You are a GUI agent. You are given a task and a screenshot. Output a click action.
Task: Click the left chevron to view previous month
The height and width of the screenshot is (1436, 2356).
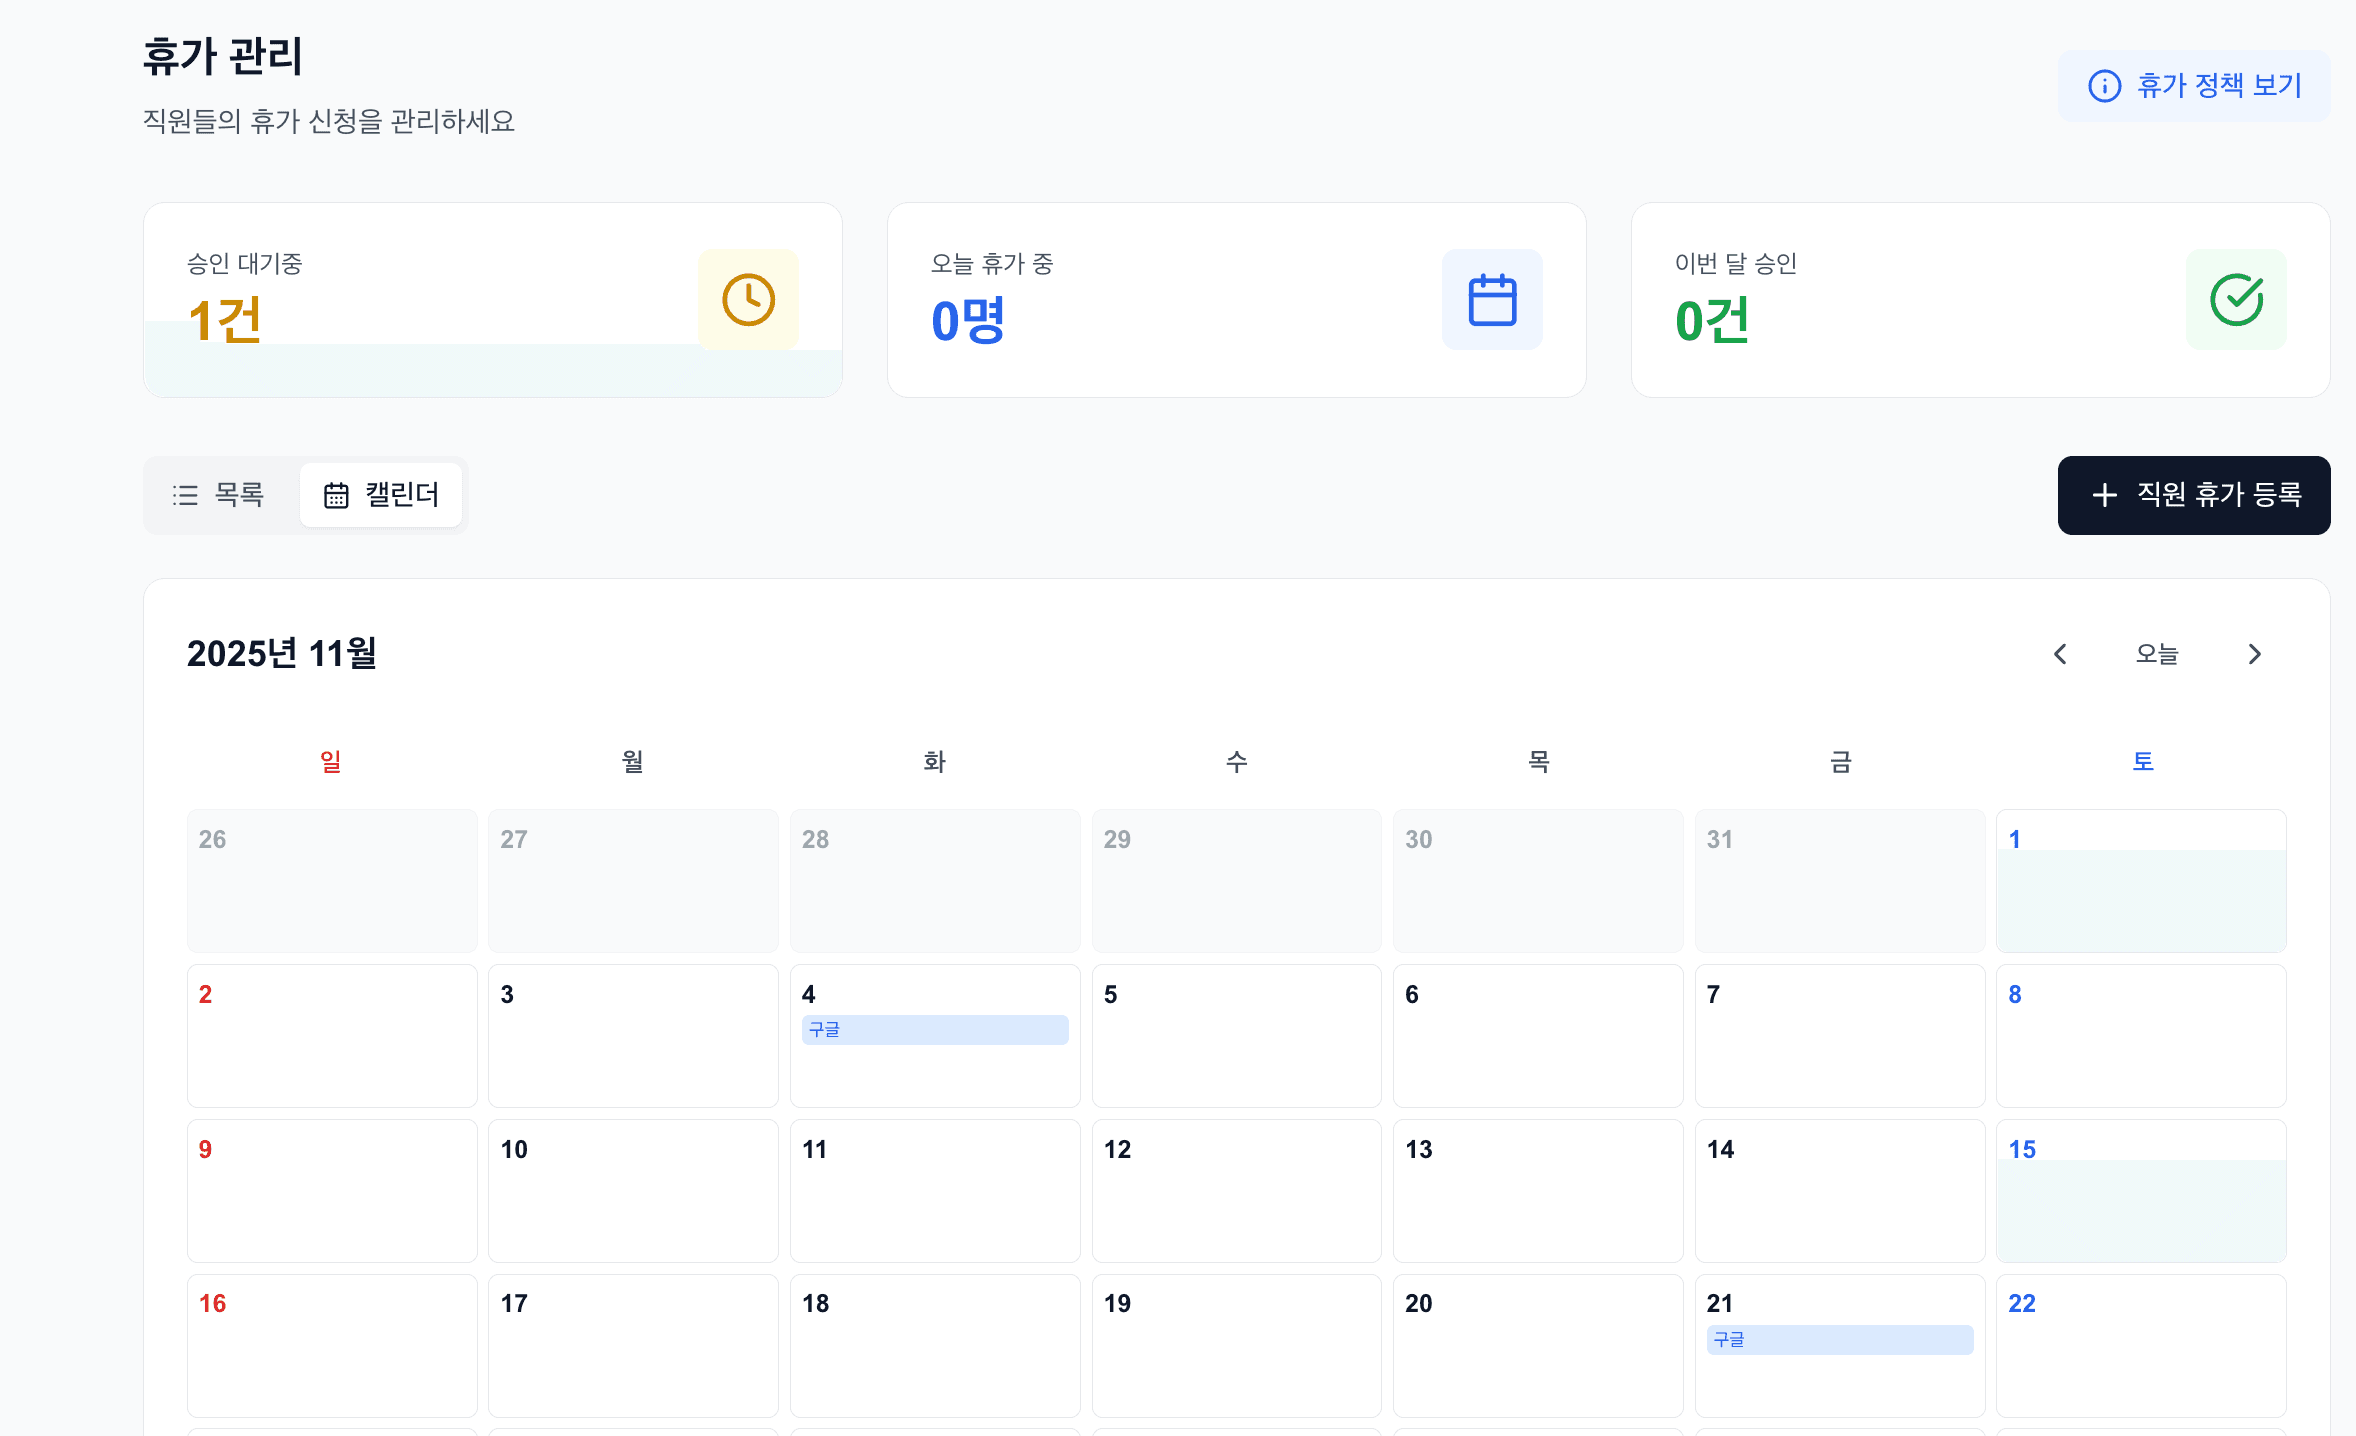pyautogui.click(x=2060, y=653)
